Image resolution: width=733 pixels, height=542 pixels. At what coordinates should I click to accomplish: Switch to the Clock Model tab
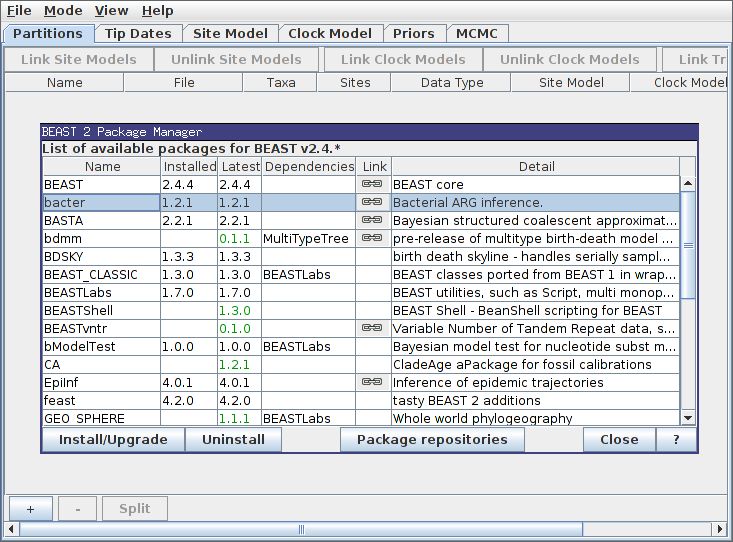pos(330,34)
